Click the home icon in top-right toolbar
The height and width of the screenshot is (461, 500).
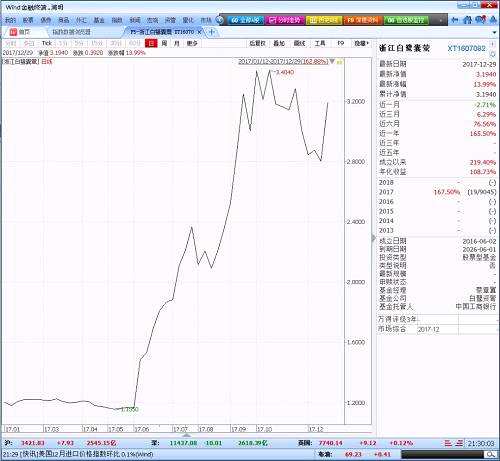[467, 20]
